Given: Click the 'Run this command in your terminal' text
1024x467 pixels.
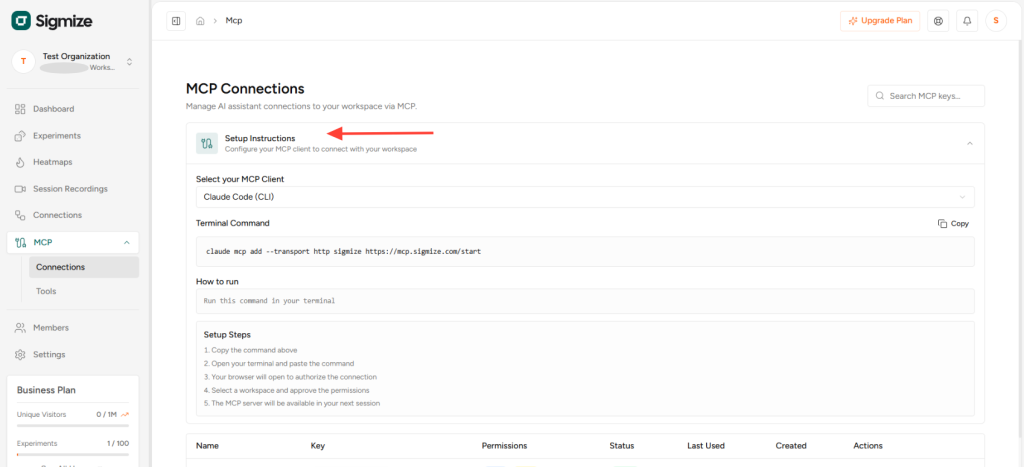Looking at the screenshot, I should [269, 301].
